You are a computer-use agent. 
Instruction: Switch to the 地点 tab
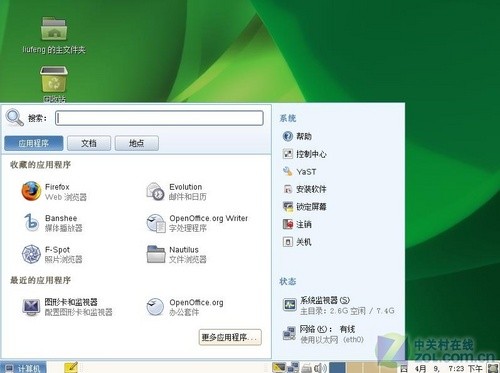[137, 143]
